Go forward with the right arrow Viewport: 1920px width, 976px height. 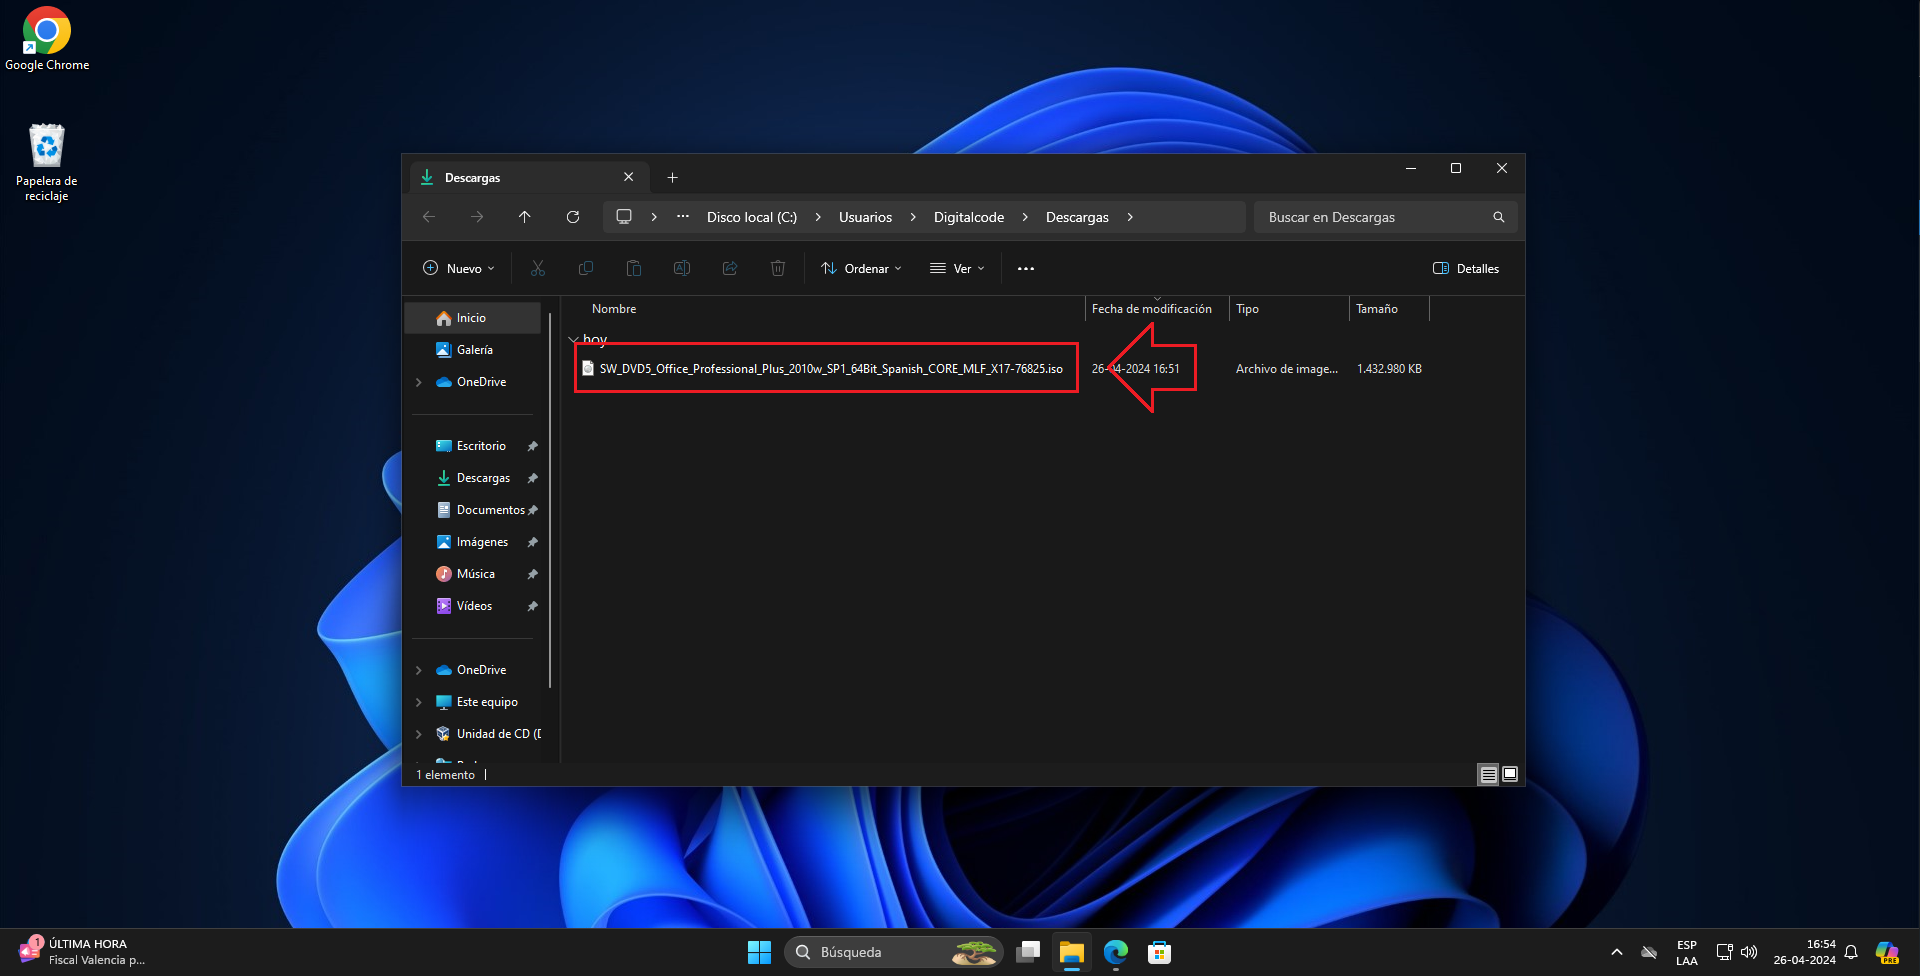pyautogui.click(x=477, y=217)
